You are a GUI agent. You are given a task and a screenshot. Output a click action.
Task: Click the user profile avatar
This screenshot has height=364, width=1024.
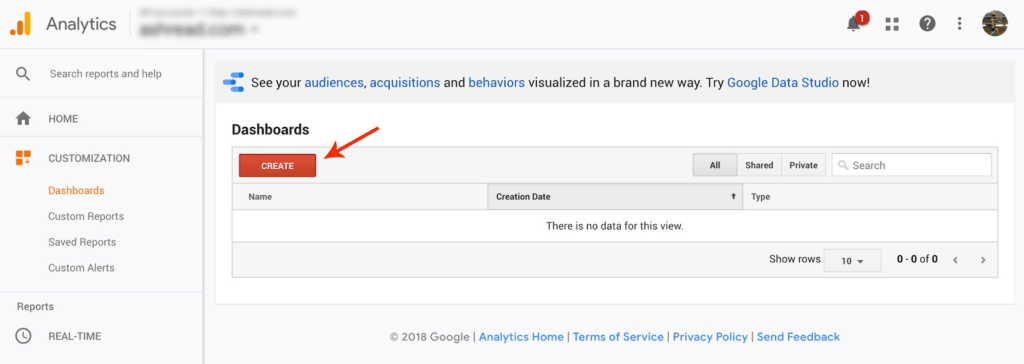coord(995,24)
